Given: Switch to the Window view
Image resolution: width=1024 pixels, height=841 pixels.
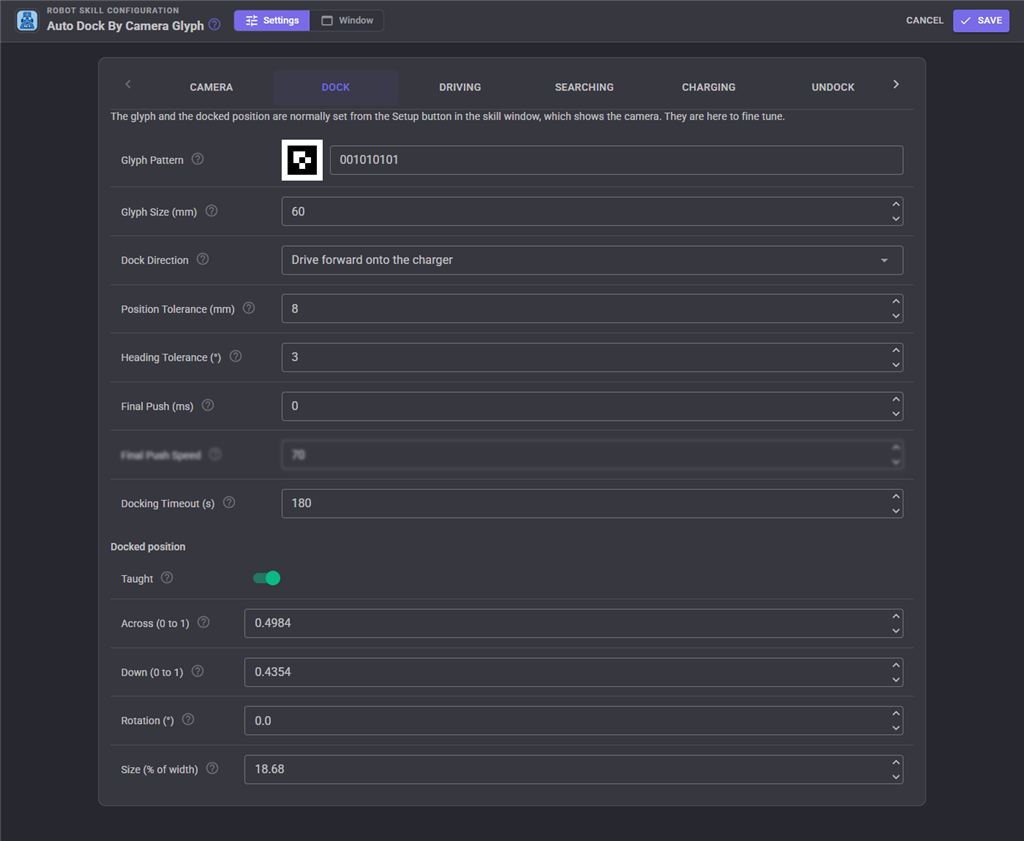Looking at the screenshot, I should [x=347, y=21].
